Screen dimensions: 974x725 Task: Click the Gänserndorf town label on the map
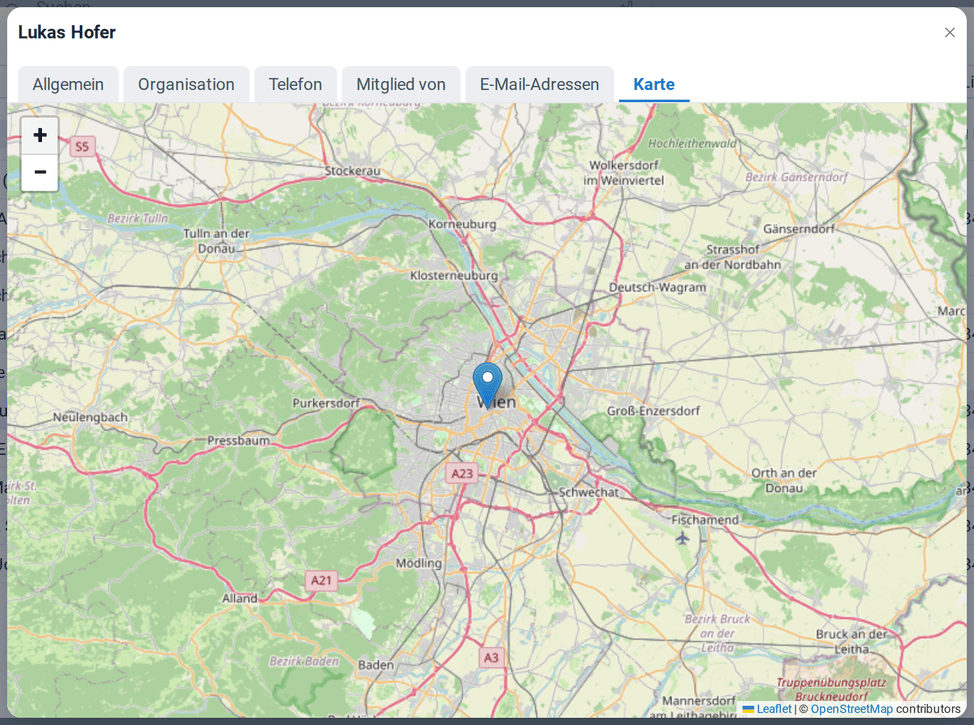pos(799,229)
